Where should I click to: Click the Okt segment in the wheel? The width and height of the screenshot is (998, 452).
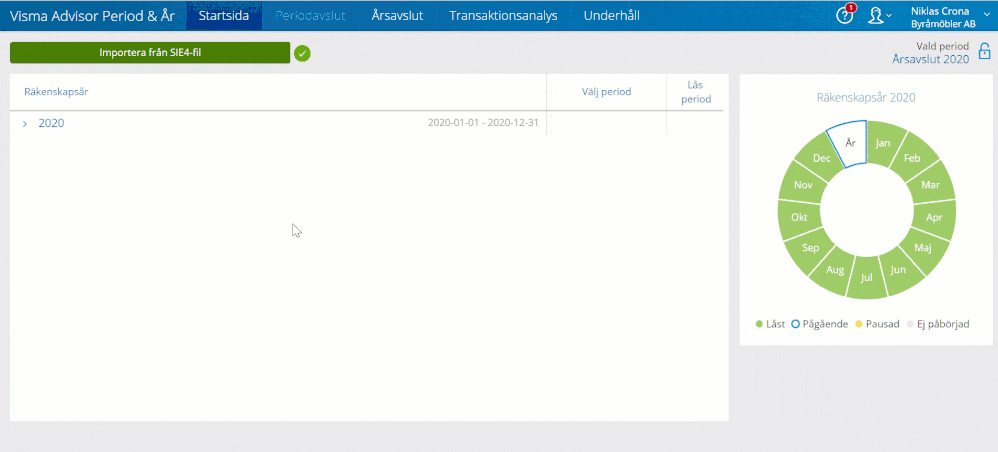tap(799, 217)
